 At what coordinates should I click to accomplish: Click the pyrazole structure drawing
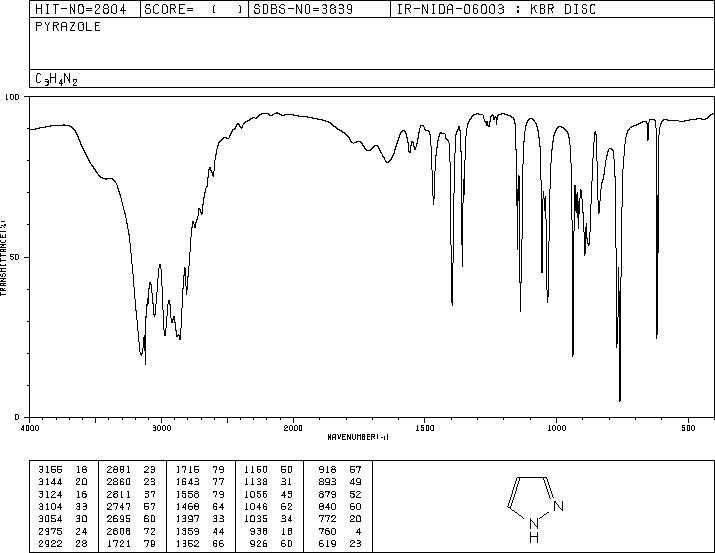pos(536,509)
